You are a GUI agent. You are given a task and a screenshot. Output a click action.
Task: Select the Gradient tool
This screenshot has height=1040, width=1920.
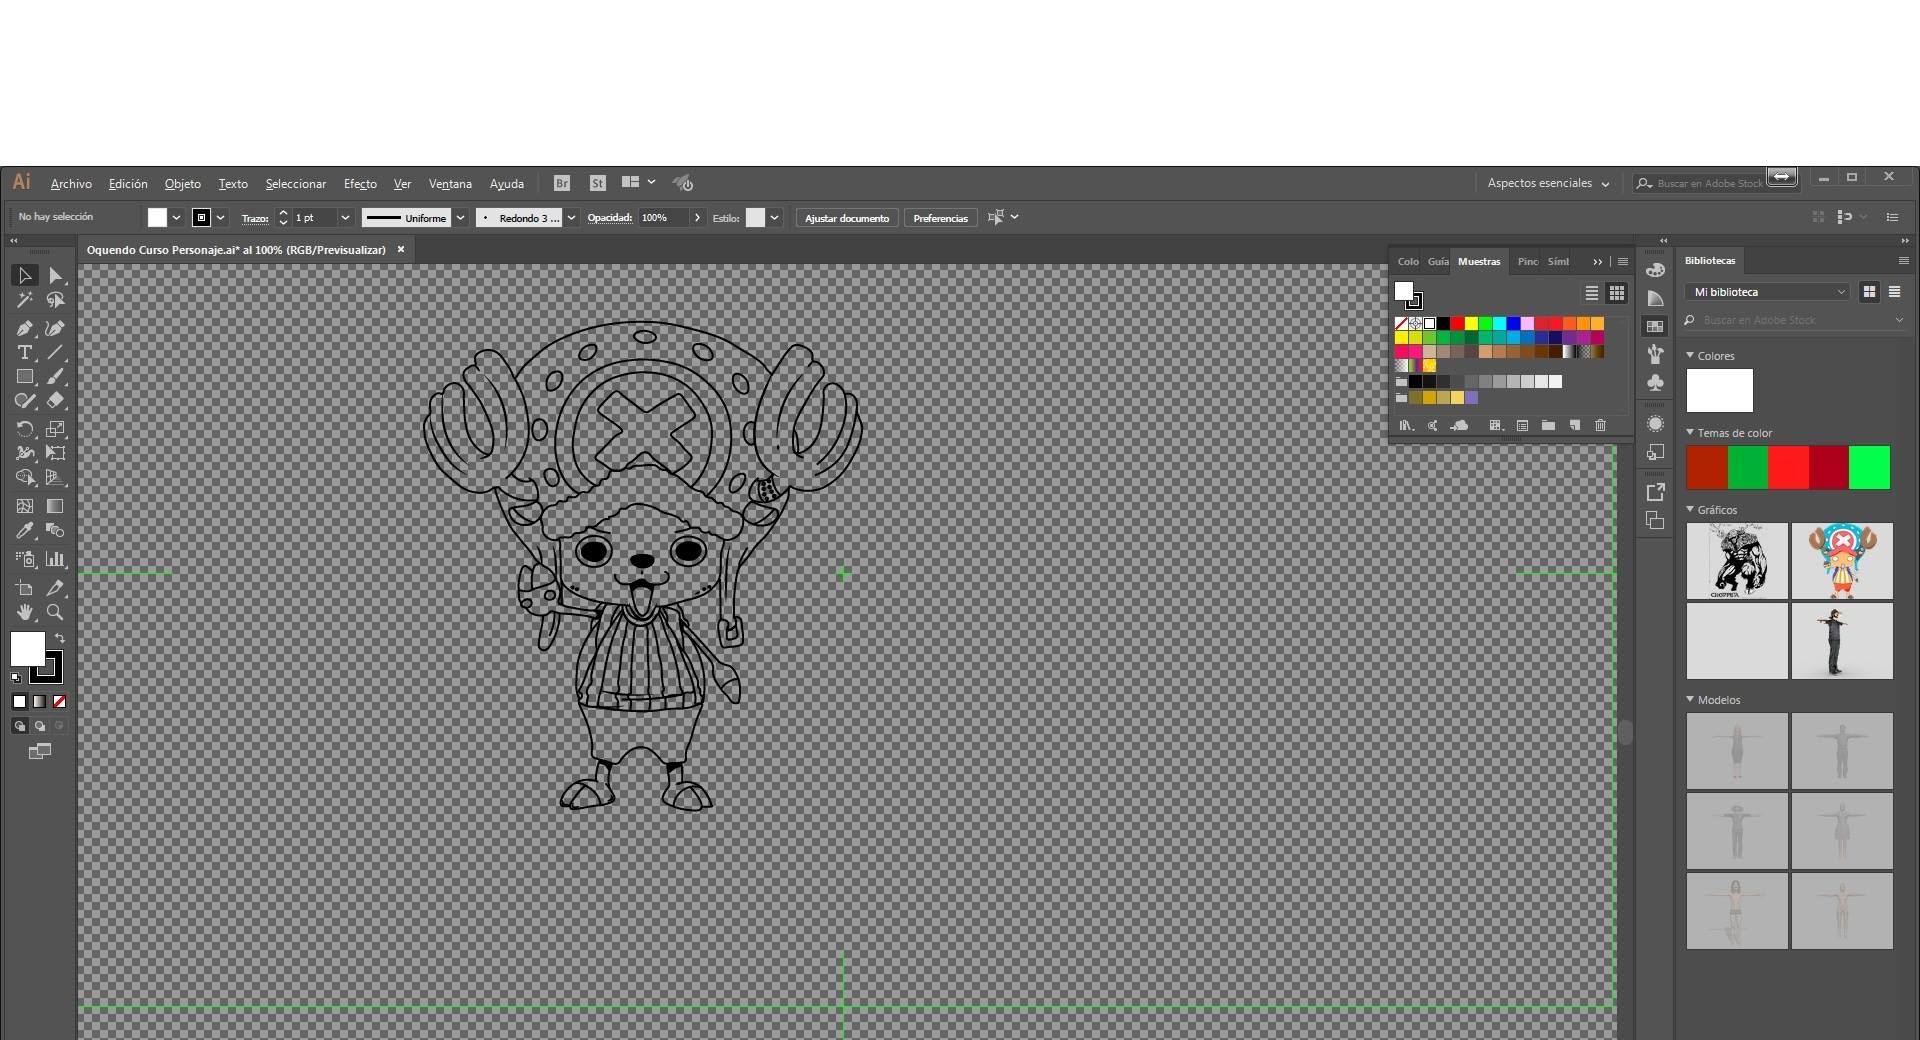click(56, 506)
